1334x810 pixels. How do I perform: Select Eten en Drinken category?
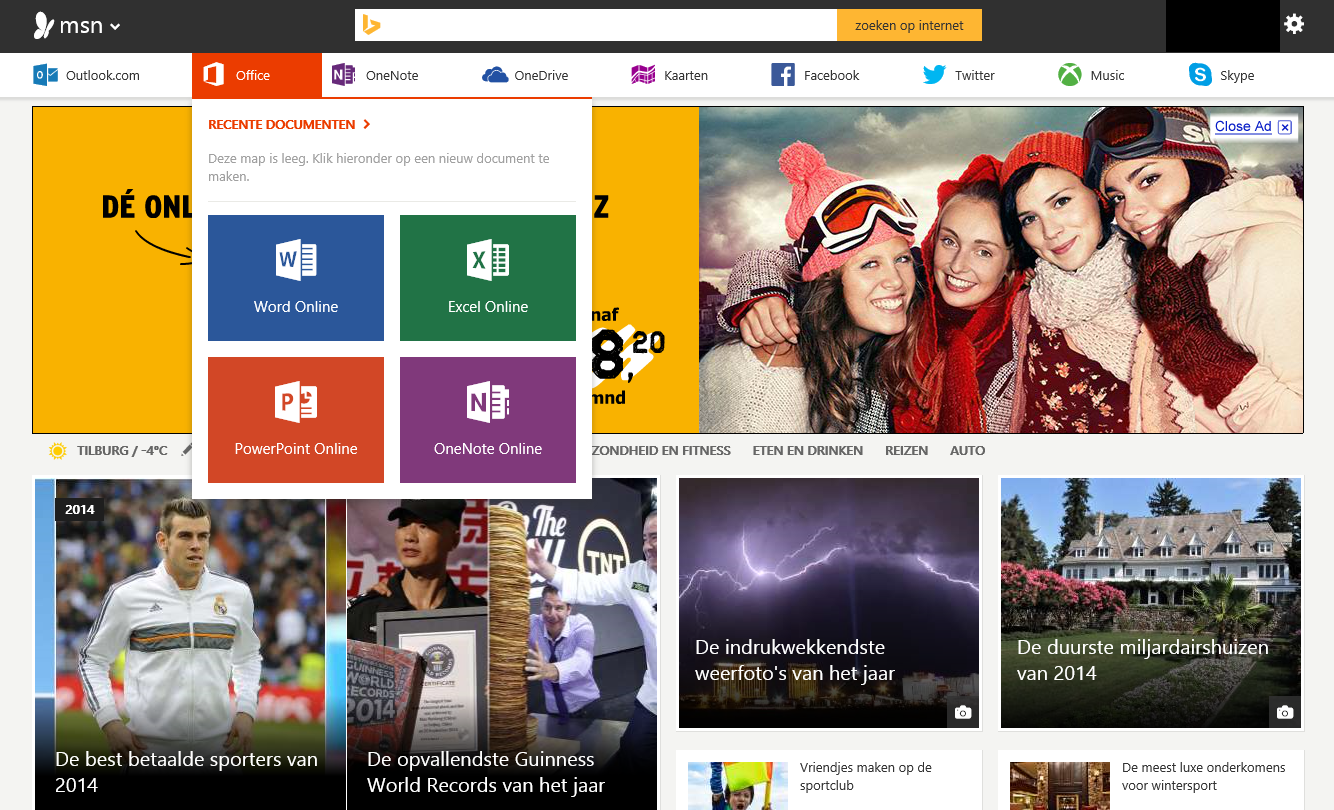click(807, 451)
